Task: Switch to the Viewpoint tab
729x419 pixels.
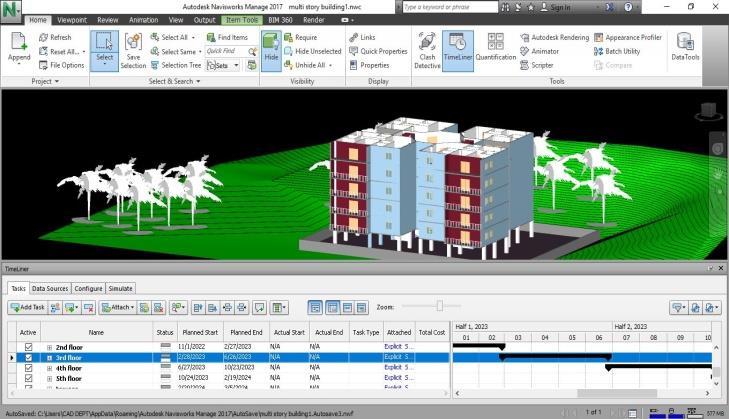Action: coord(72,20)
